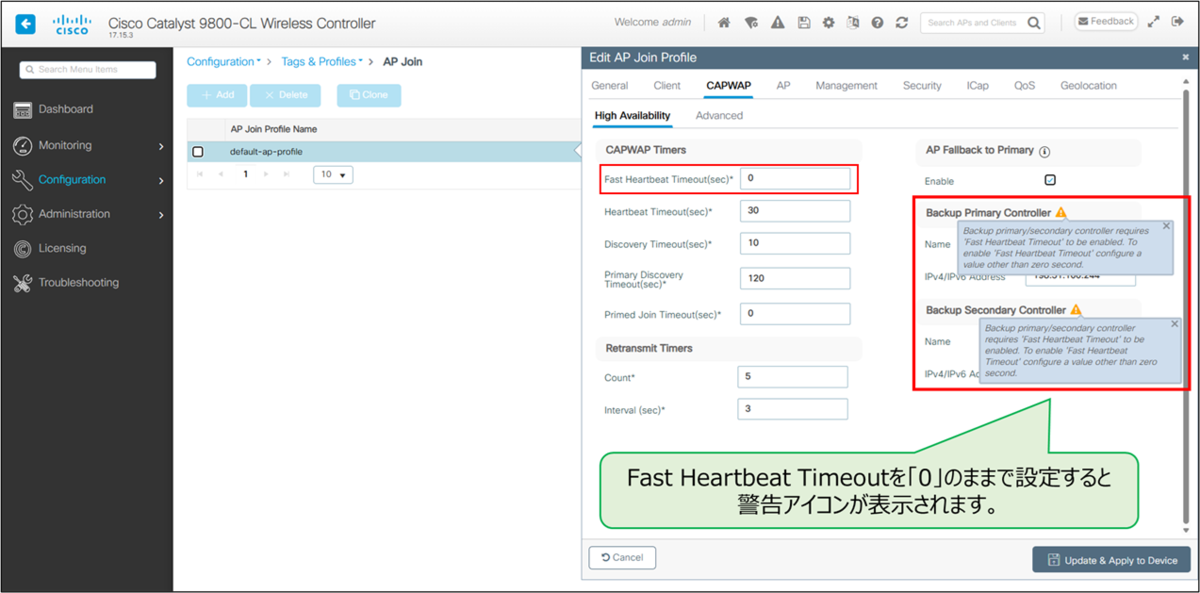Switch to the General tab

tap(610, 86)
